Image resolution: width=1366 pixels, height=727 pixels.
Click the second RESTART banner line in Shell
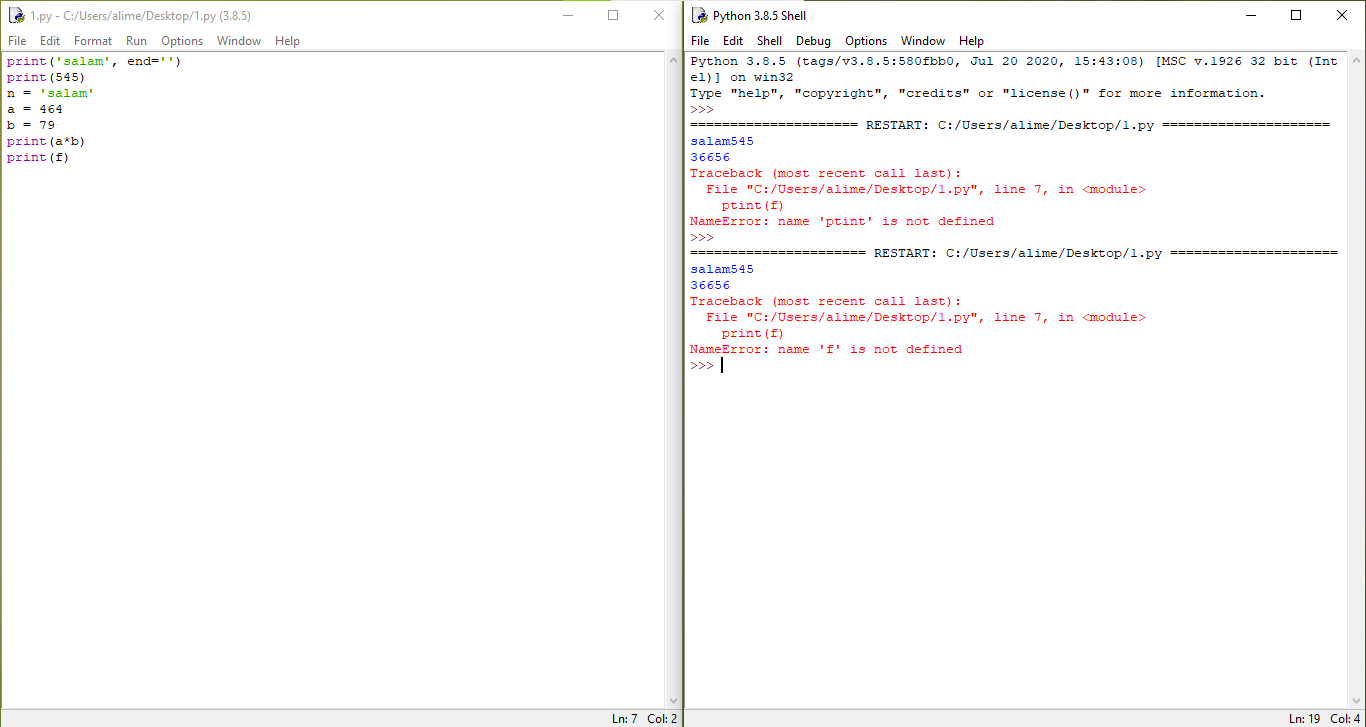coord(1014,253)
